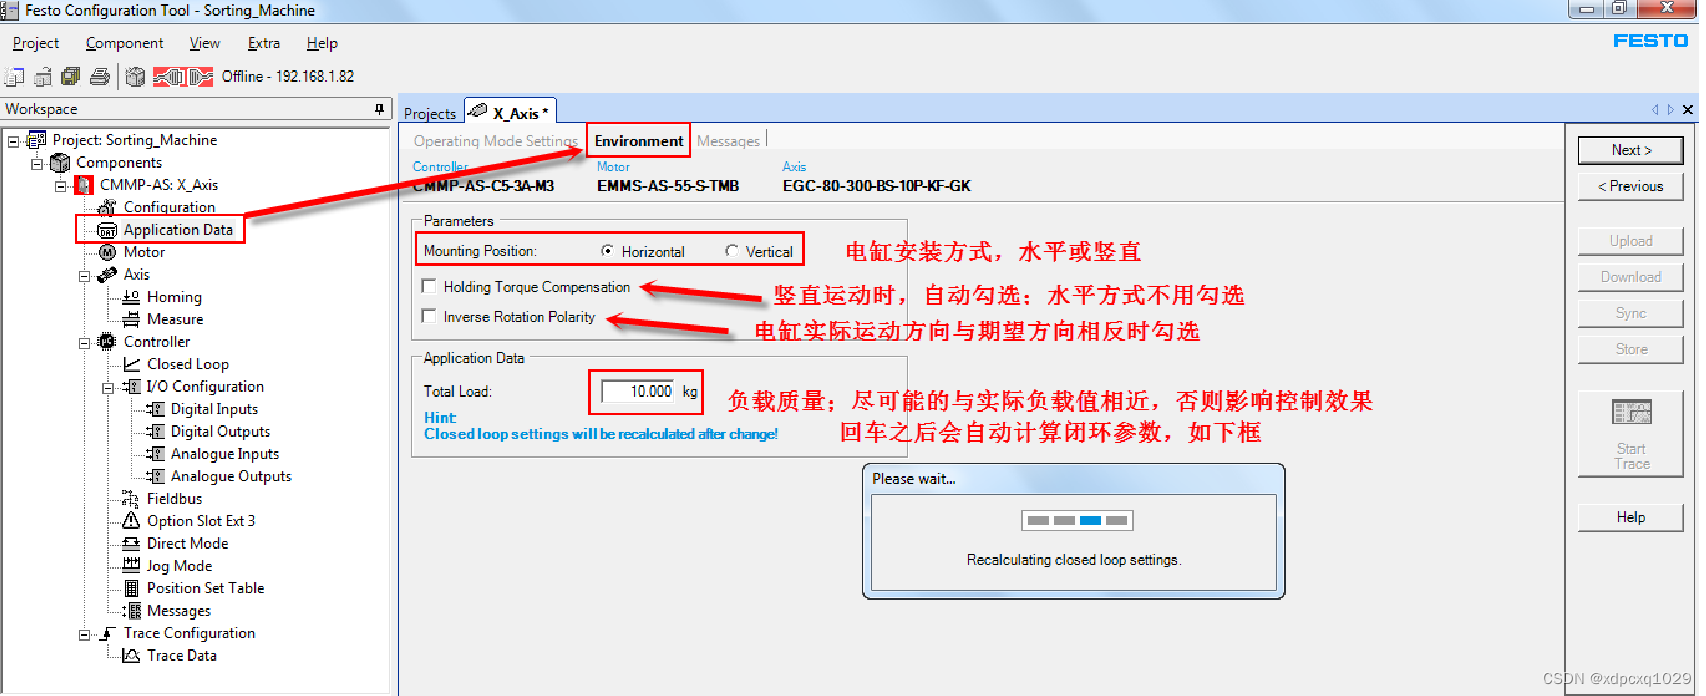Open the Help menu
This screenshot has width=1706, height=696.
(x=322, y=43)
